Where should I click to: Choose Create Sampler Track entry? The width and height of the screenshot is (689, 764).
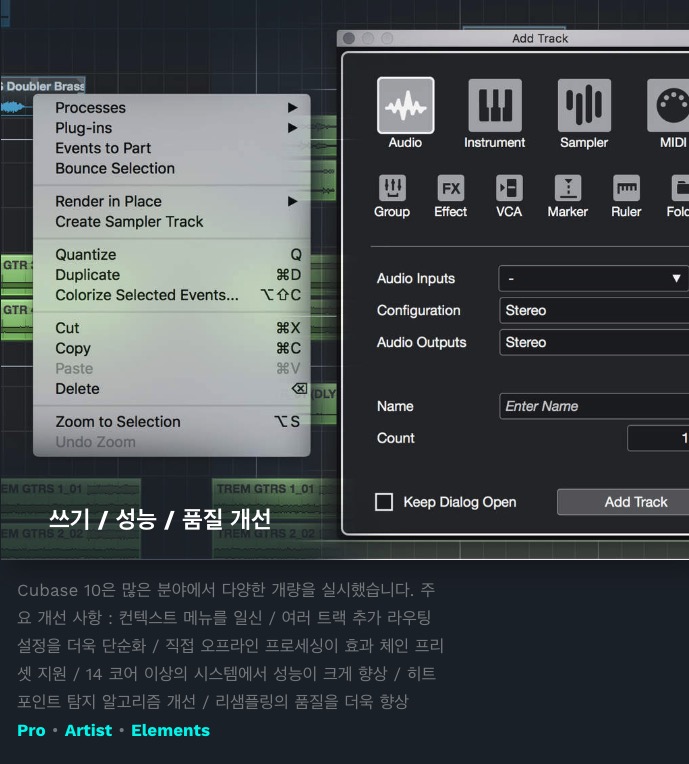coord(172,222)
